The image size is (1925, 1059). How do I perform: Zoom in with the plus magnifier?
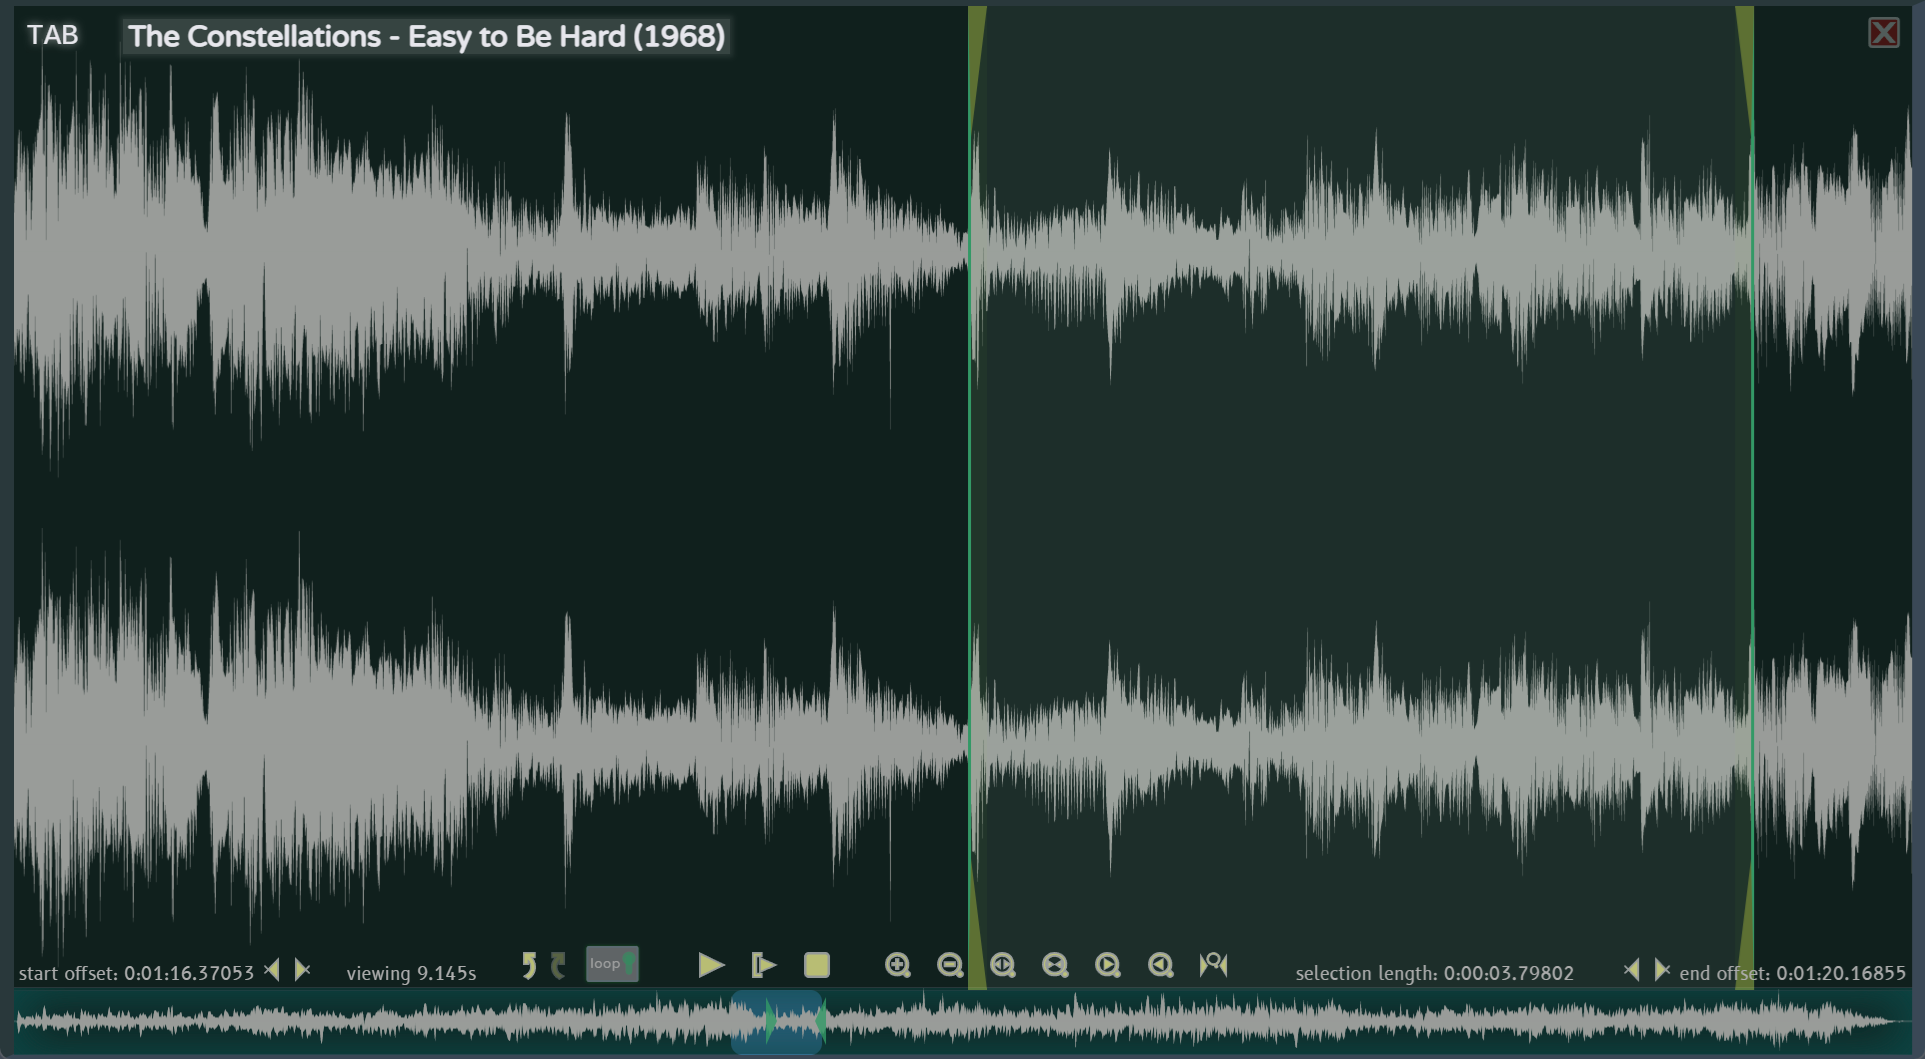click(x=897, y=965)
